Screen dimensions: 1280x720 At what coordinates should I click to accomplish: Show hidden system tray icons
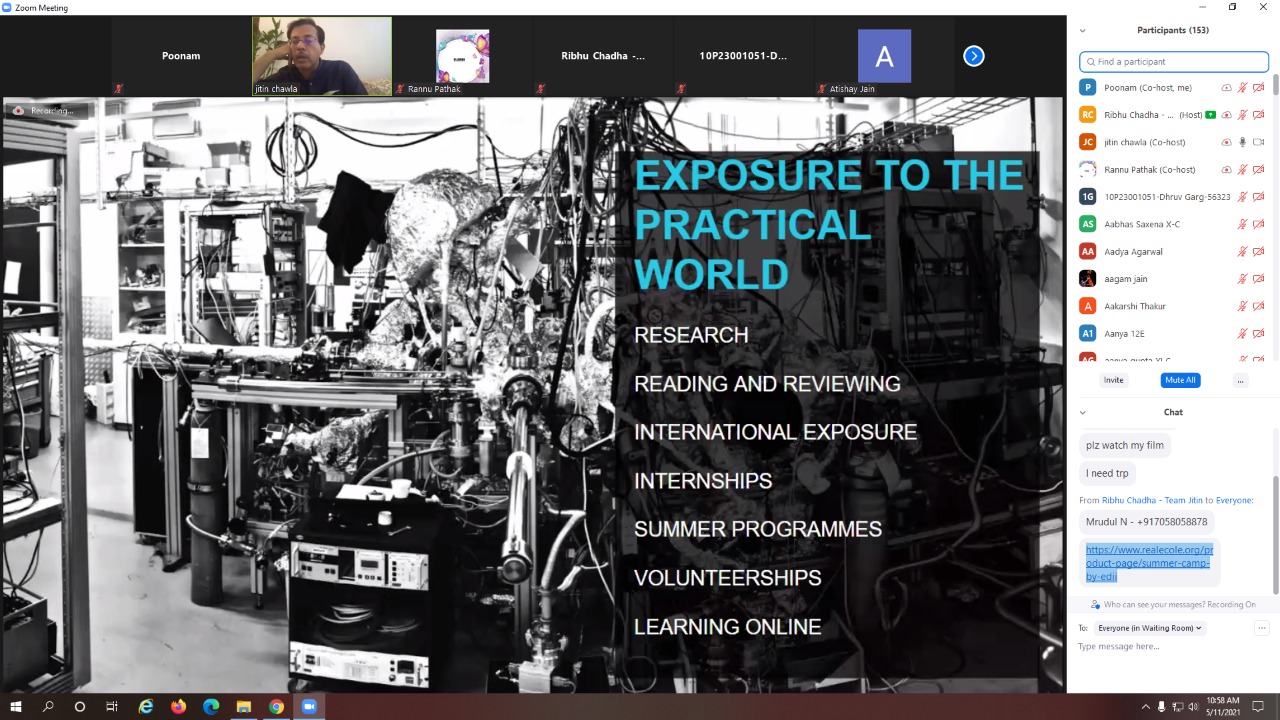coord(1146,706)
